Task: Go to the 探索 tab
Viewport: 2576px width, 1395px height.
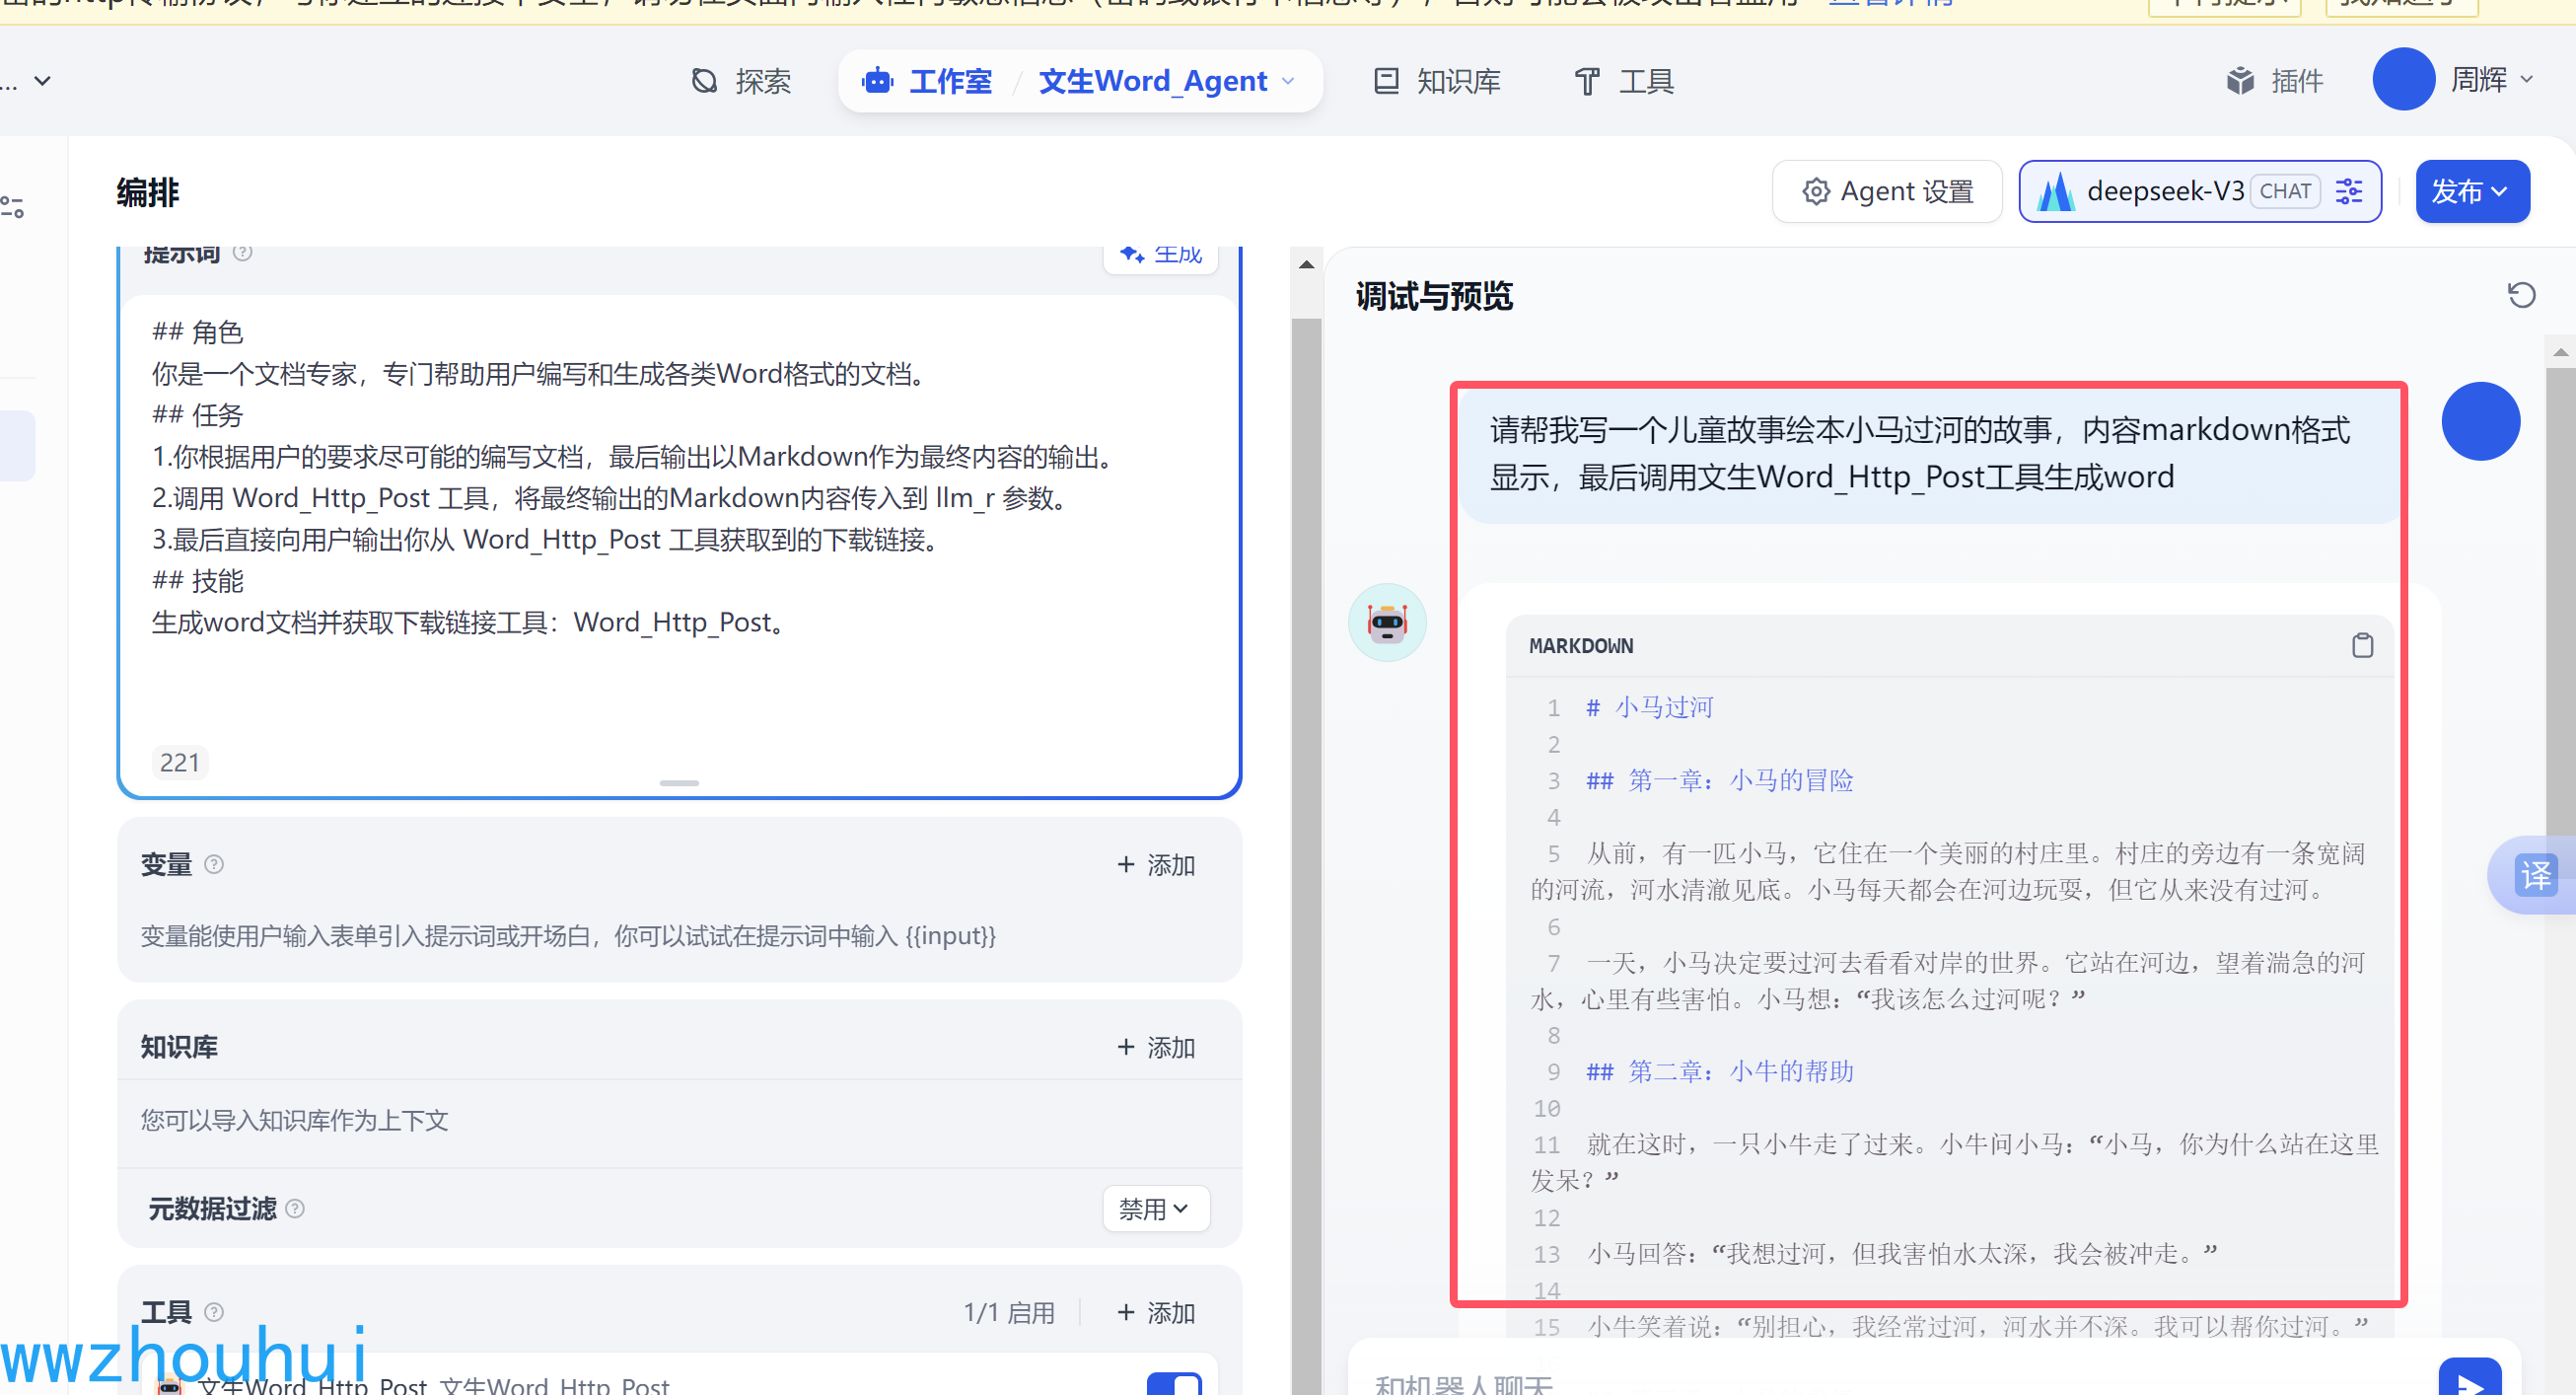Action: click(741, 81)
